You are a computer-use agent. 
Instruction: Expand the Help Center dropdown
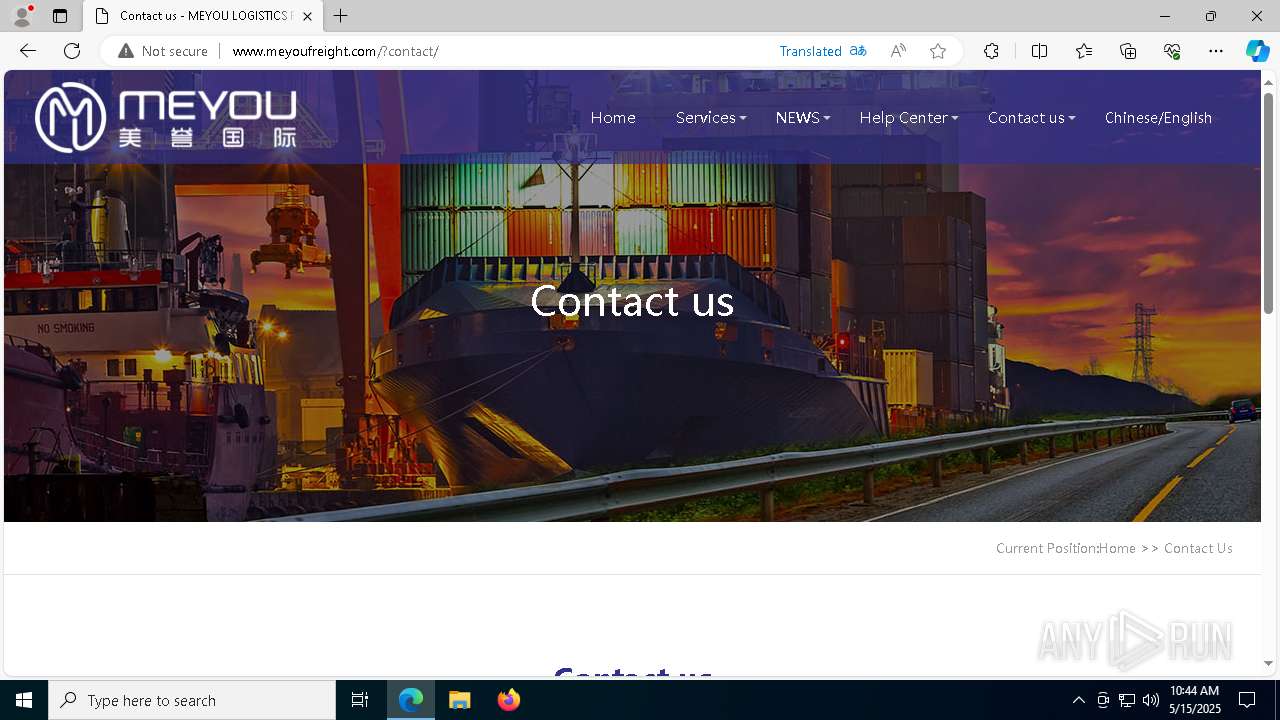click(x=909, y=117)
